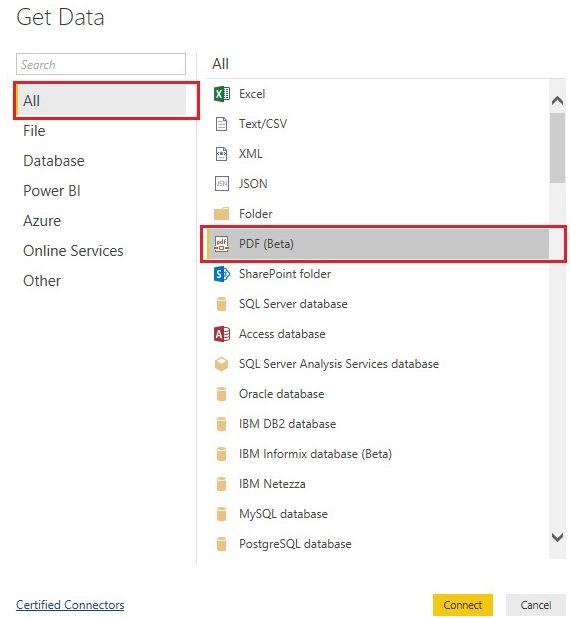This screenshot has width=570, height=618.
Task: Click the scroll down arrow
Action: click(557, 537)
